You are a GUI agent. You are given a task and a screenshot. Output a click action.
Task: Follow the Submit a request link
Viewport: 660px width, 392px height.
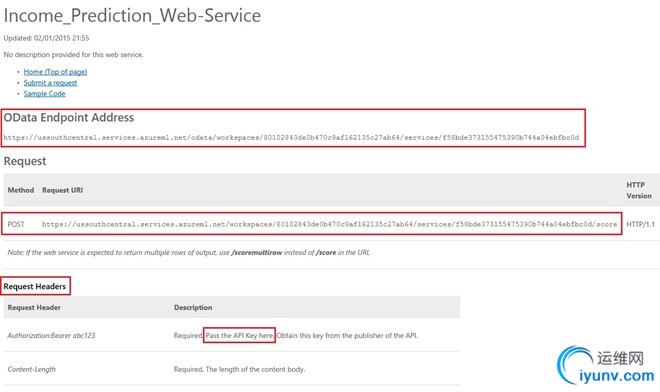tap(50, 83)
